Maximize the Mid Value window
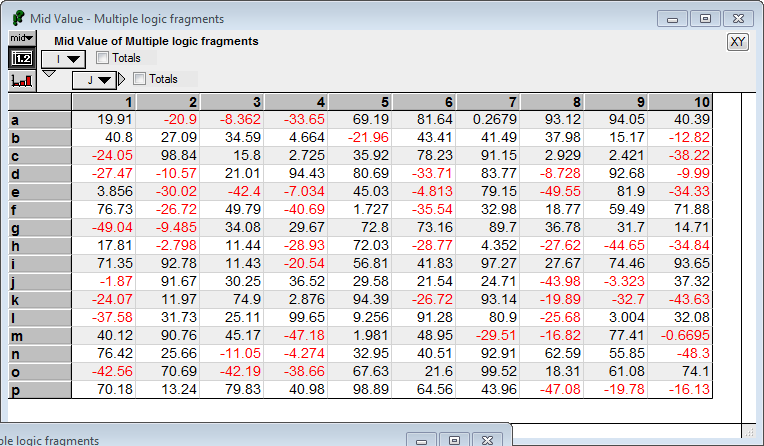The height and width of the screenshot is (446, 764). click(x=705, y=19)
